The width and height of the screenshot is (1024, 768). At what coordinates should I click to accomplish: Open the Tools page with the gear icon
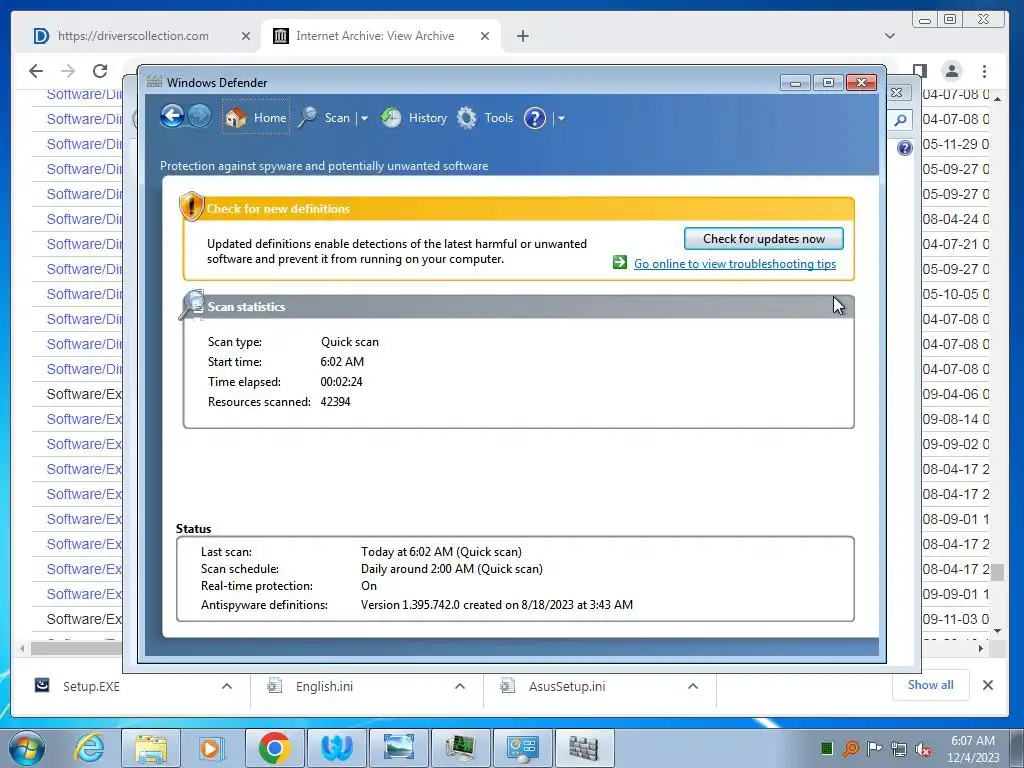tap(485, 118)
